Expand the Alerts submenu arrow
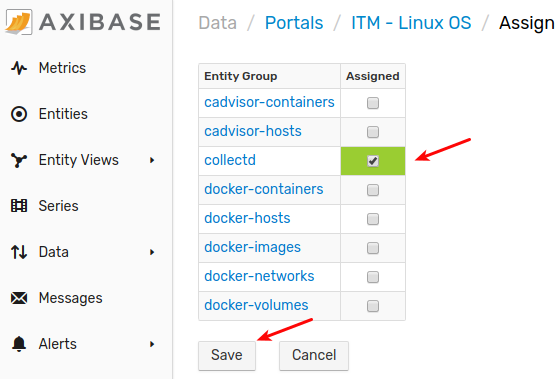The height and width of the screenshot is (379, 560). [152, 344]
